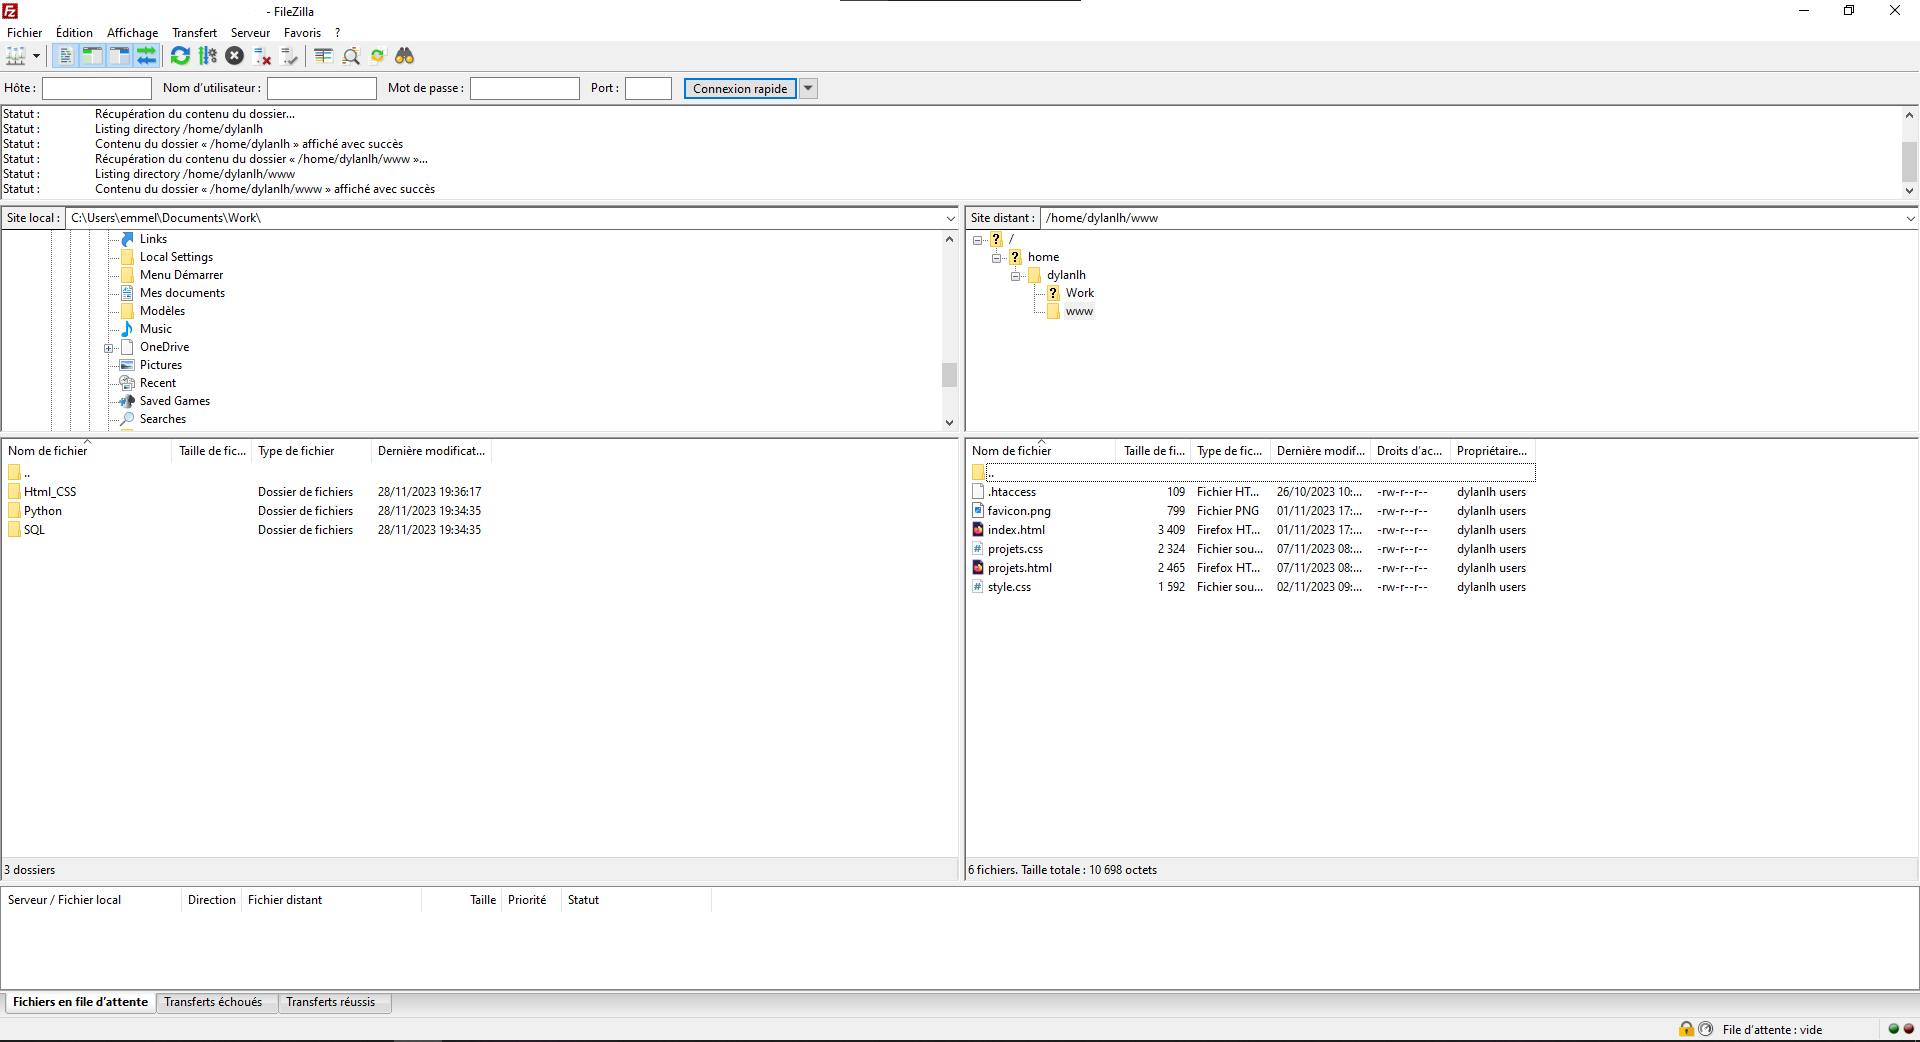This screenshot has height=1042, width=1920.
Task: Click the FileZilla logo in the title bar
Action: tap(10, 11)
